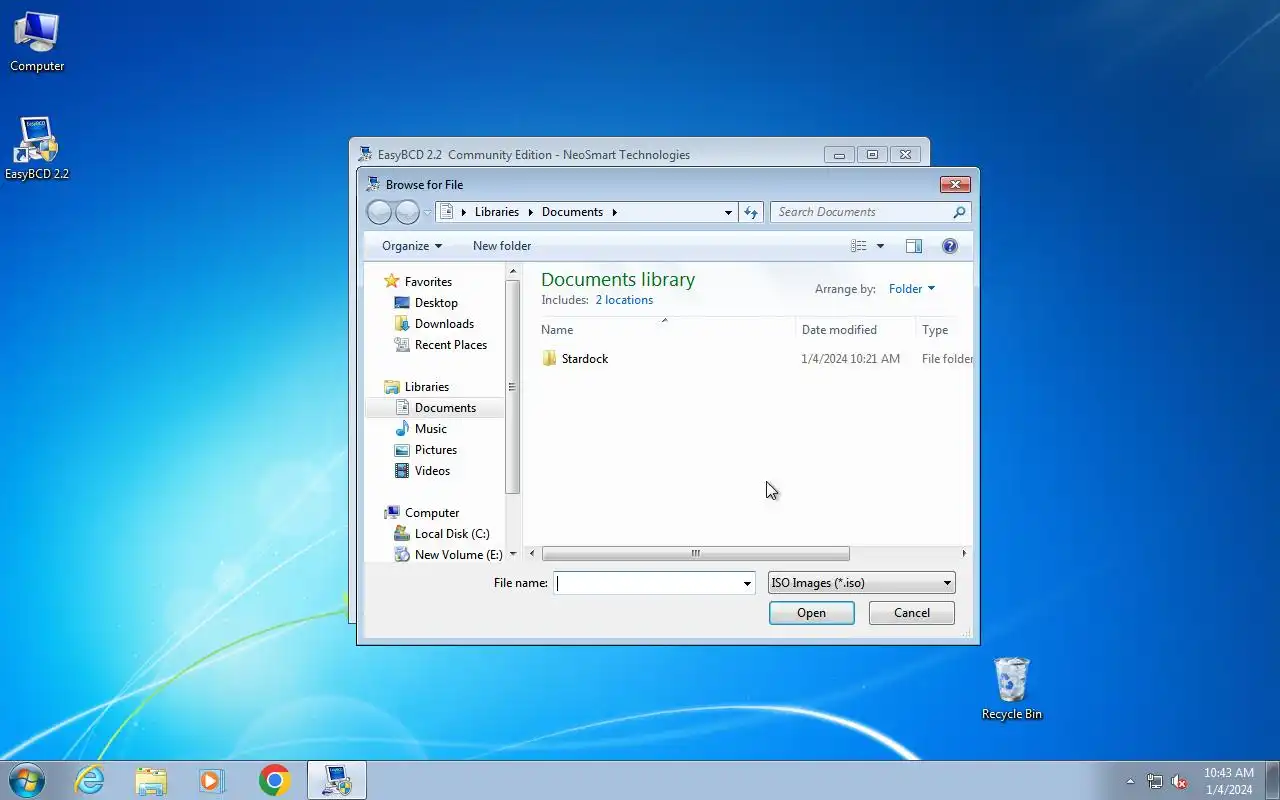Click the right arrow of the horizontal scrollbar
The height and width of the screenshot is (800, 1280).
click(964, 553)
